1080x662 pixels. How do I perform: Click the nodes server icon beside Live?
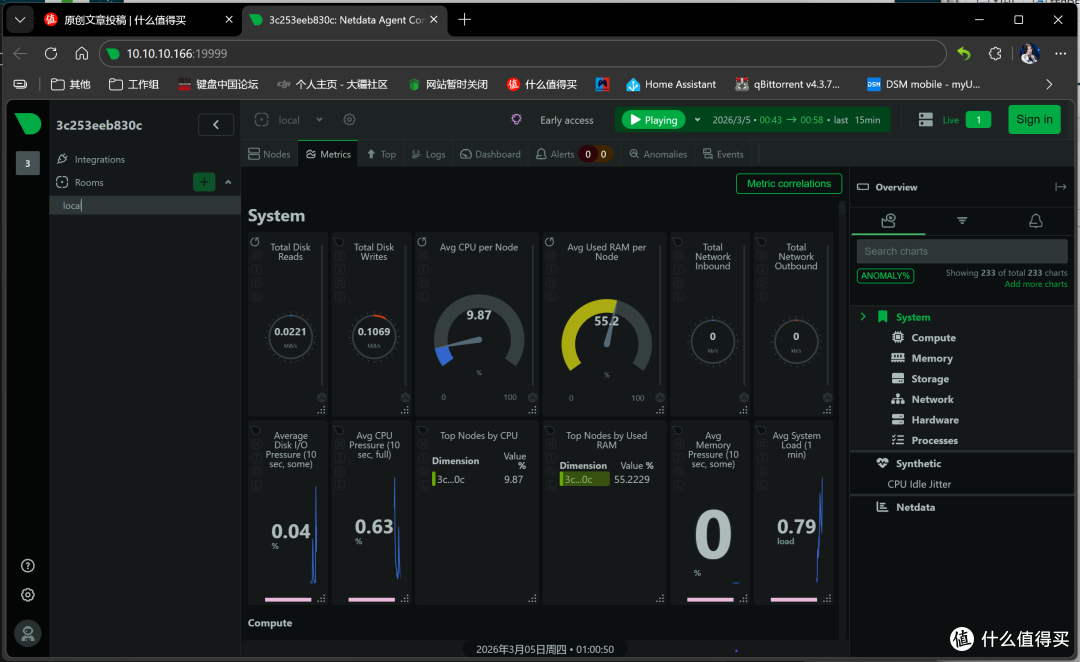pyautogui.click(x=926, y=120)
